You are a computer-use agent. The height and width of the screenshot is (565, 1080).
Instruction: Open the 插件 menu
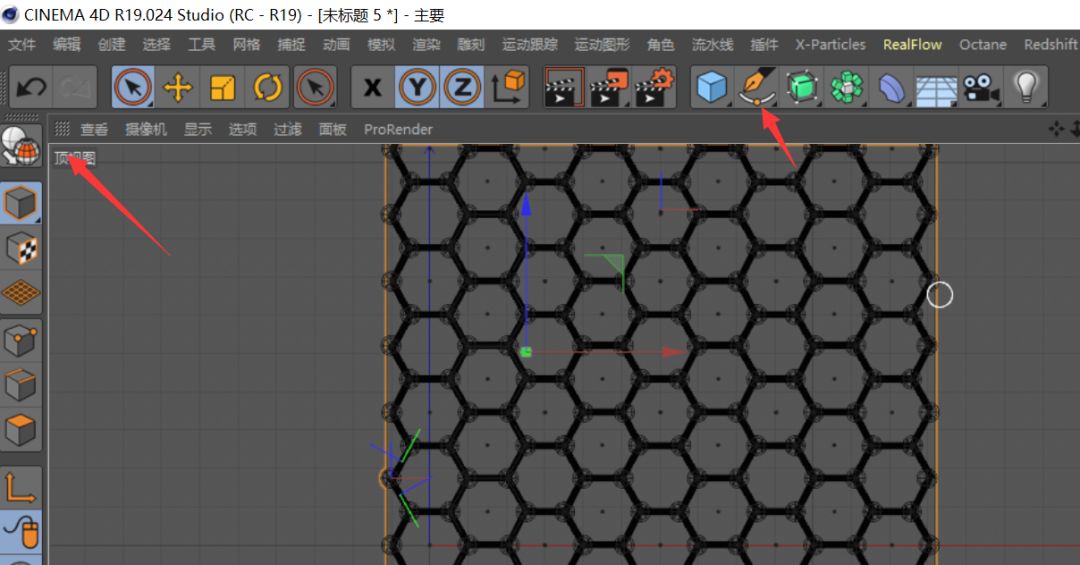coord(764,45)
